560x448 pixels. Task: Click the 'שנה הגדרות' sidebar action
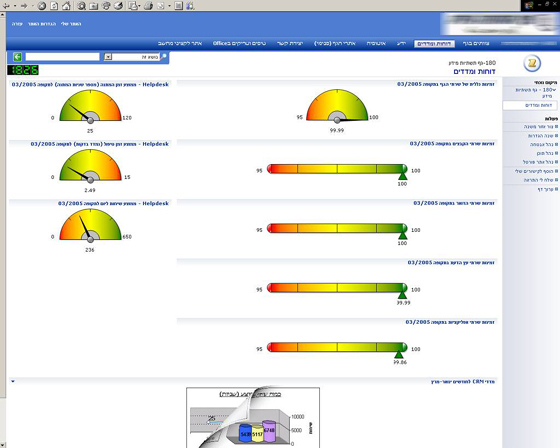tap(541, 136)
